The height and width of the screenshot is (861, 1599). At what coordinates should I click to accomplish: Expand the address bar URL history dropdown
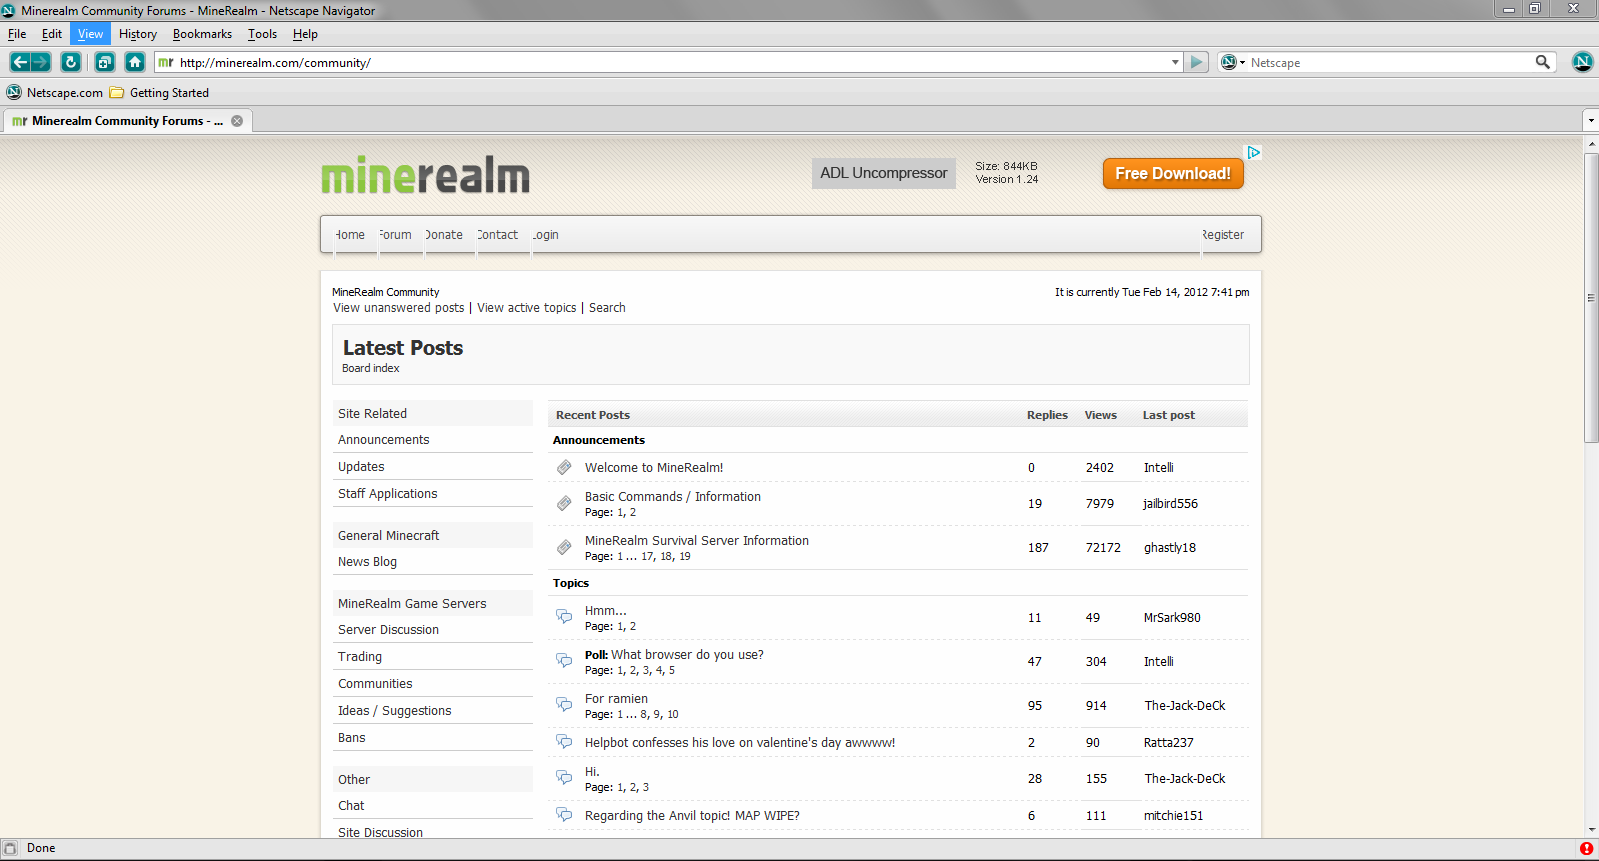(x=1175, y=62)
